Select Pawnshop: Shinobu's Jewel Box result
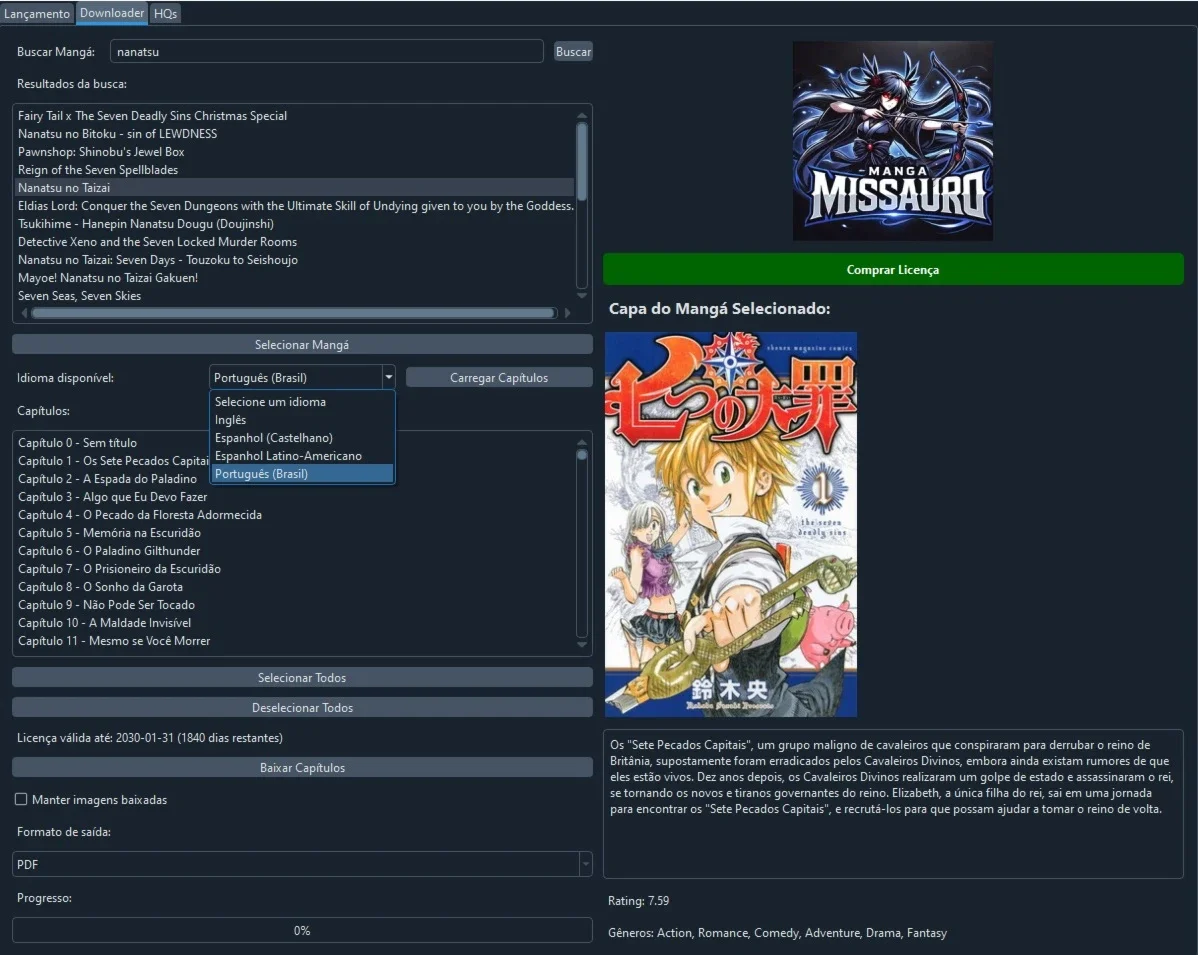 point(295,151)
